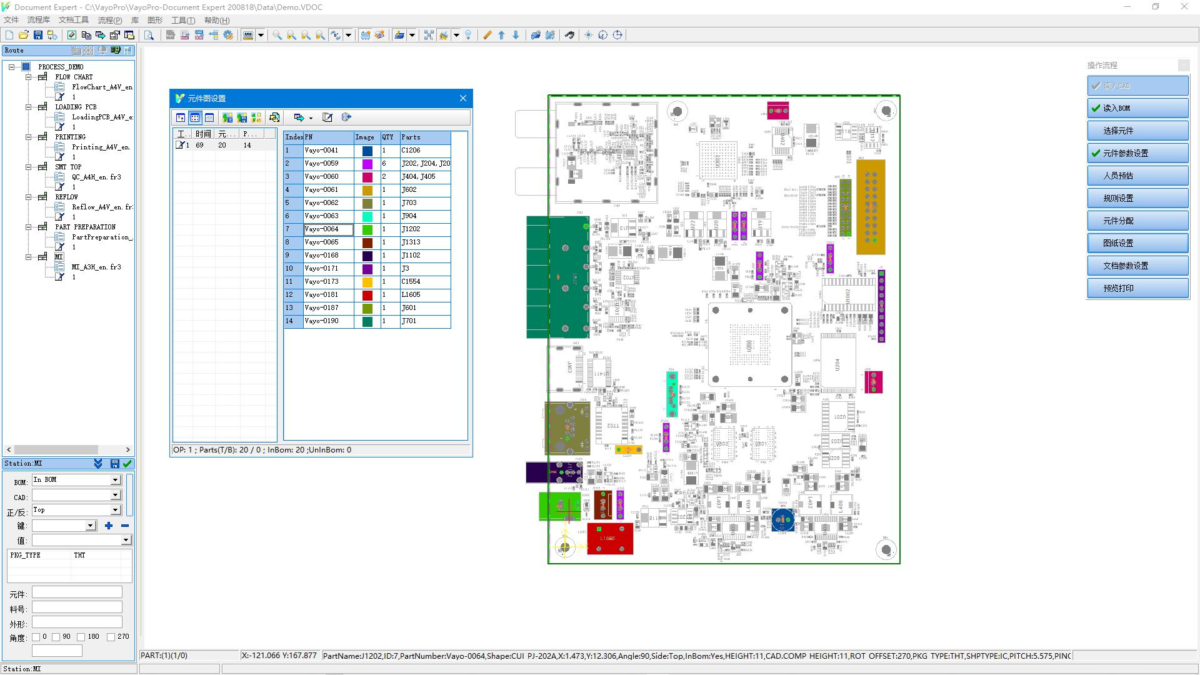Open the 图形 menu
1200x675 pixels.
(x=155, y=20)
